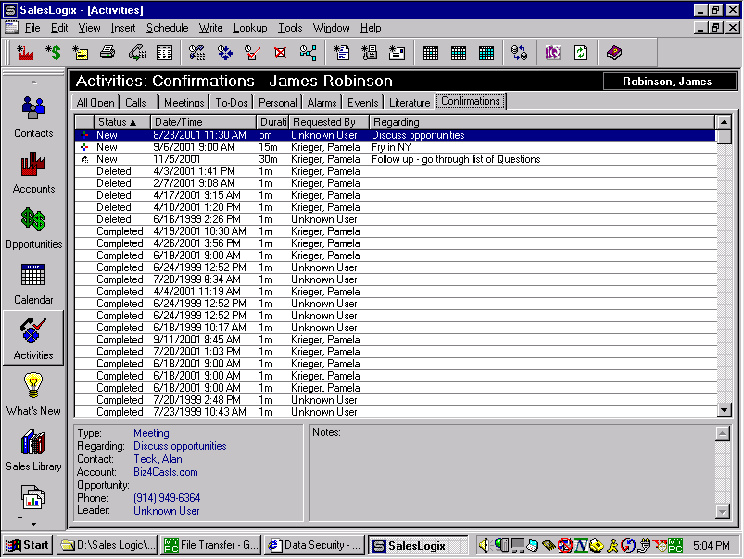Click the Biz4Casls.com account link
The width and height of the screenshot is (744, 559).
click(165, 472)
